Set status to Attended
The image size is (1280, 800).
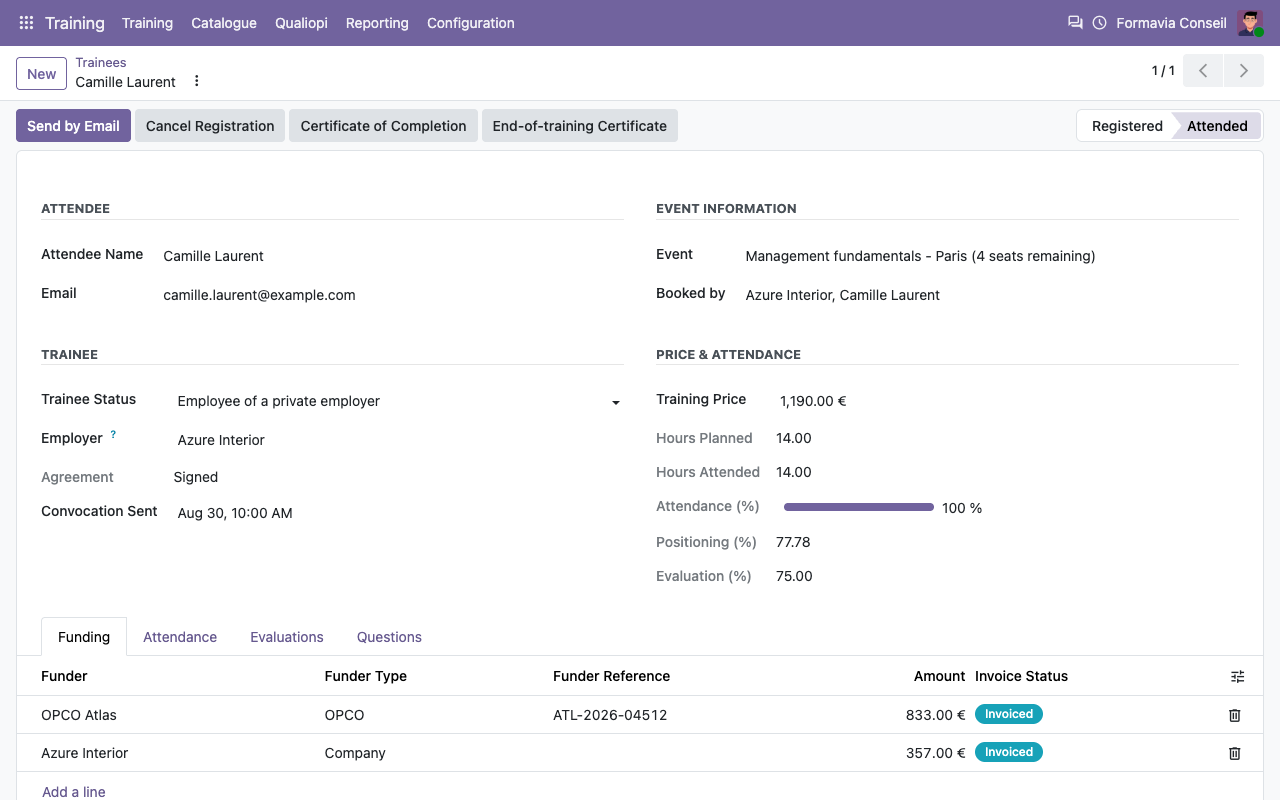1217,126
